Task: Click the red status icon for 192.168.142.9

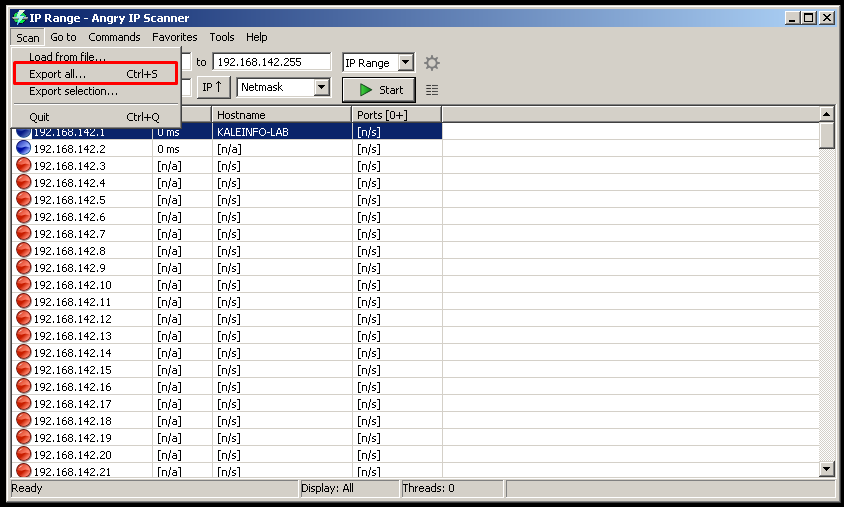Action: pos(23,267)
